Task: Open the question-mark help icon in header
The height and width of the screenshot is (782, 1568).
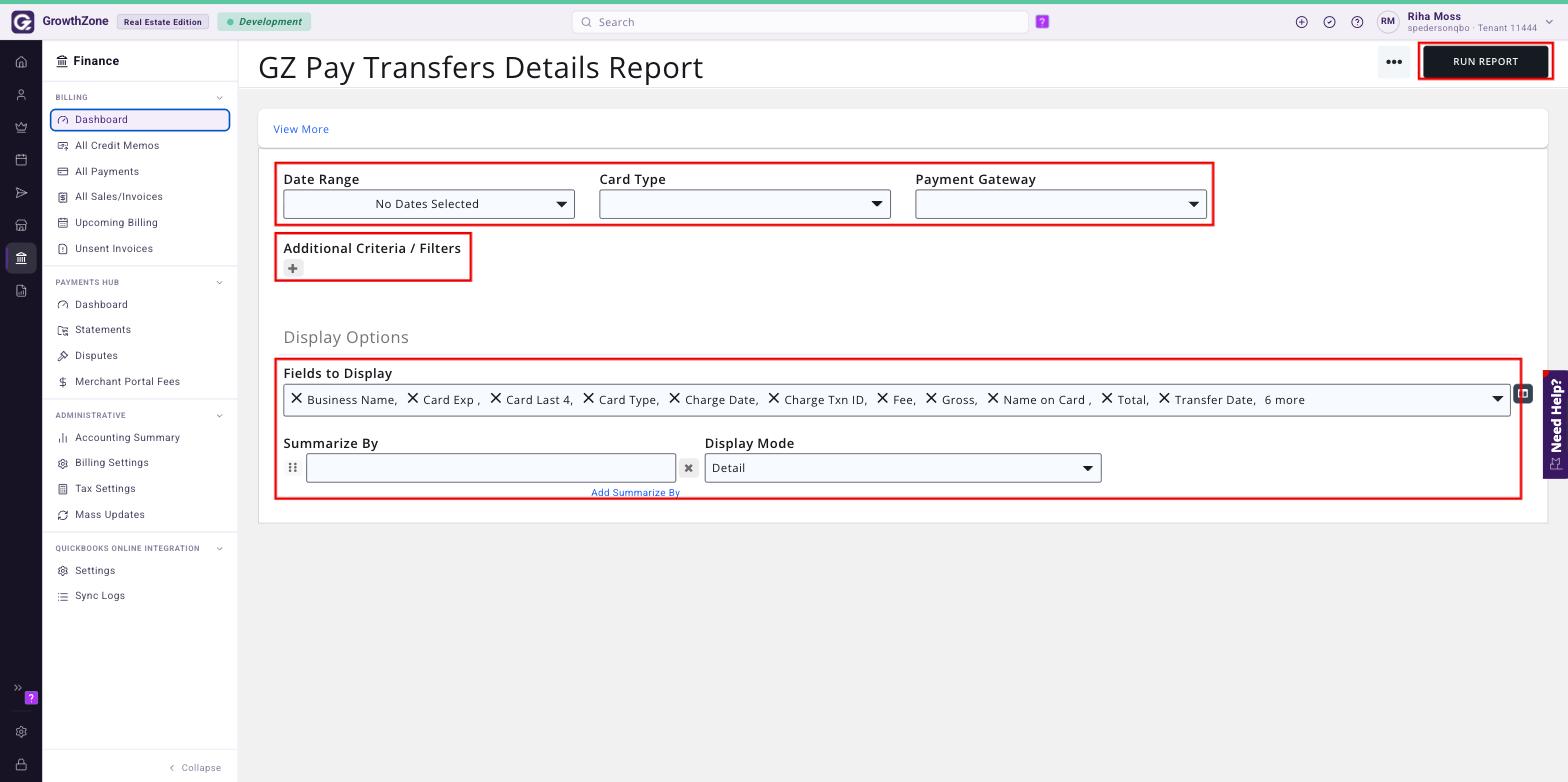Action: (x=1357, y=22)
